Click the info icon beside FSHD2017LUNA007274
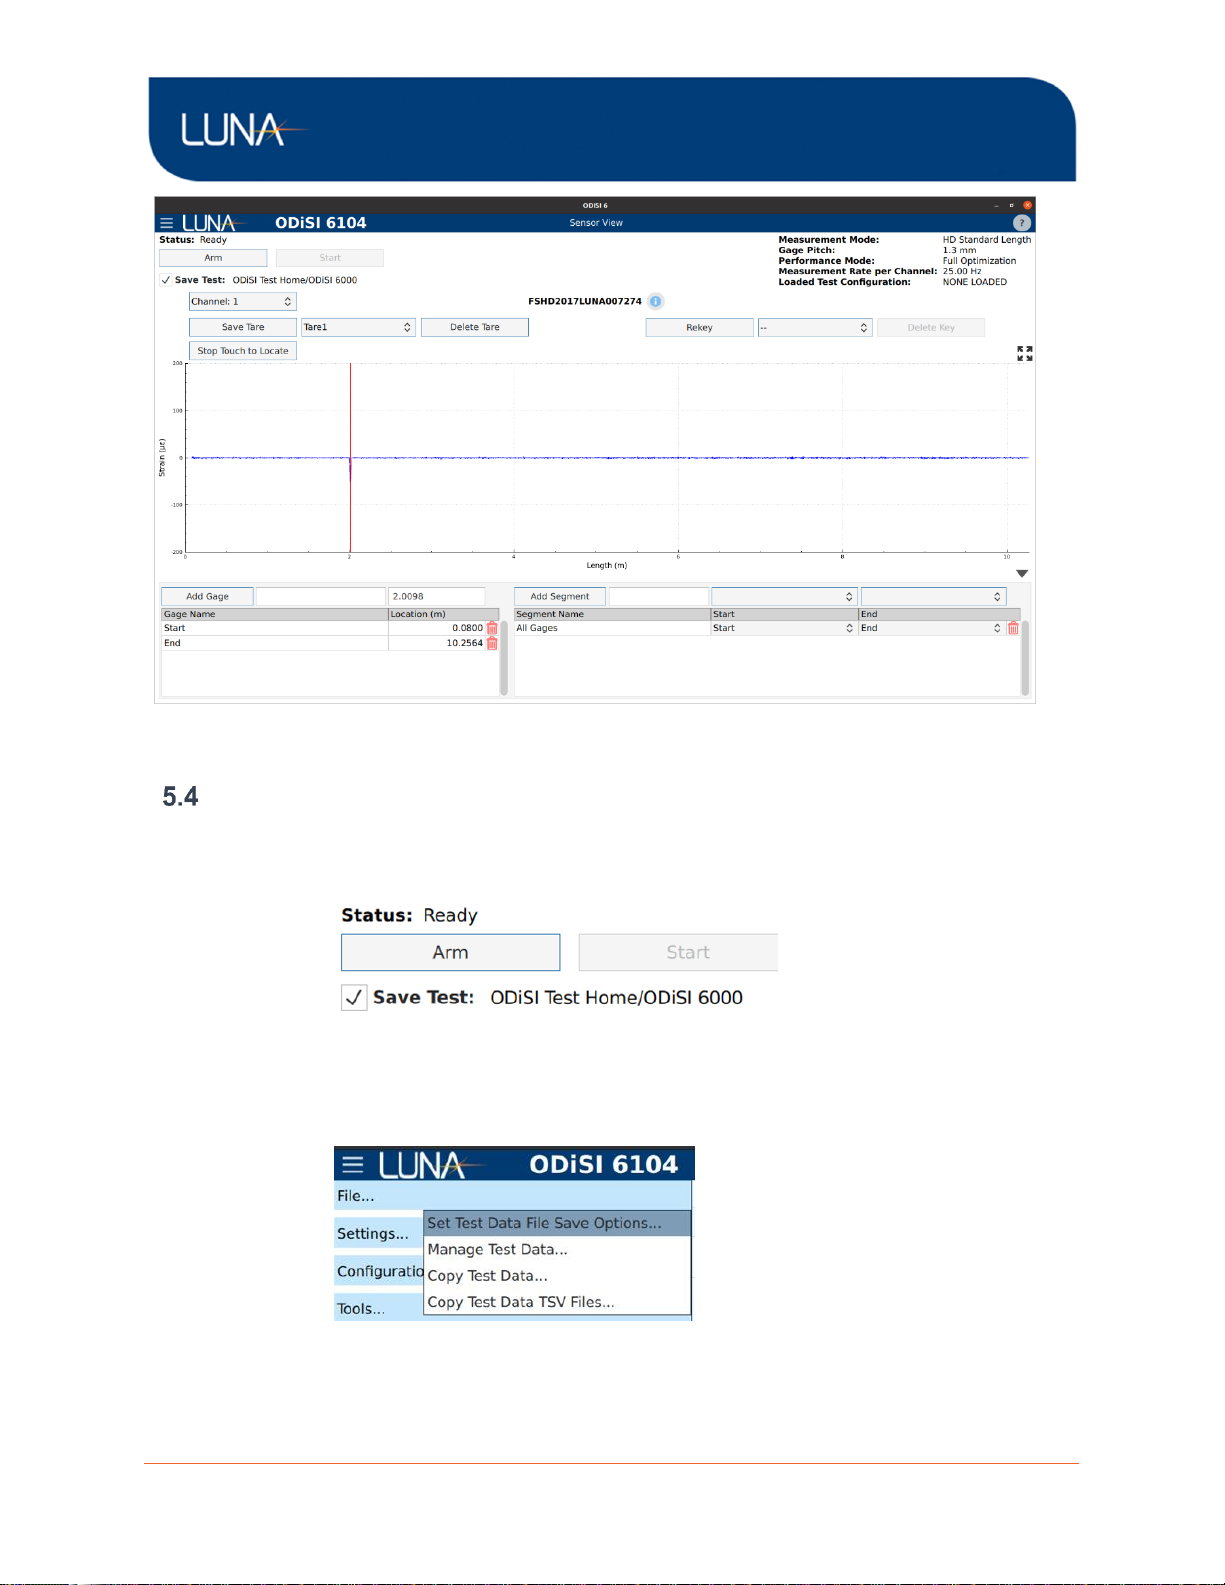 pos(655,301)
